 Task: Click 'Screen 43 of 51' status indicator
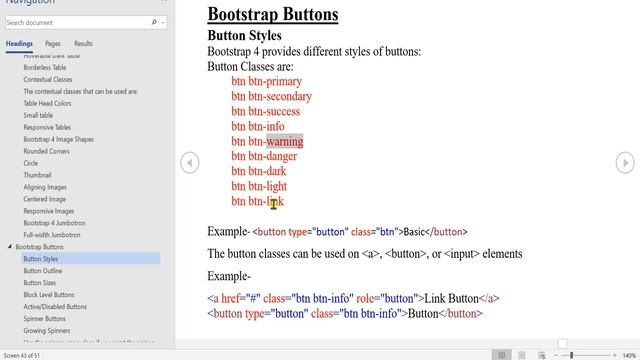(22, 356)
